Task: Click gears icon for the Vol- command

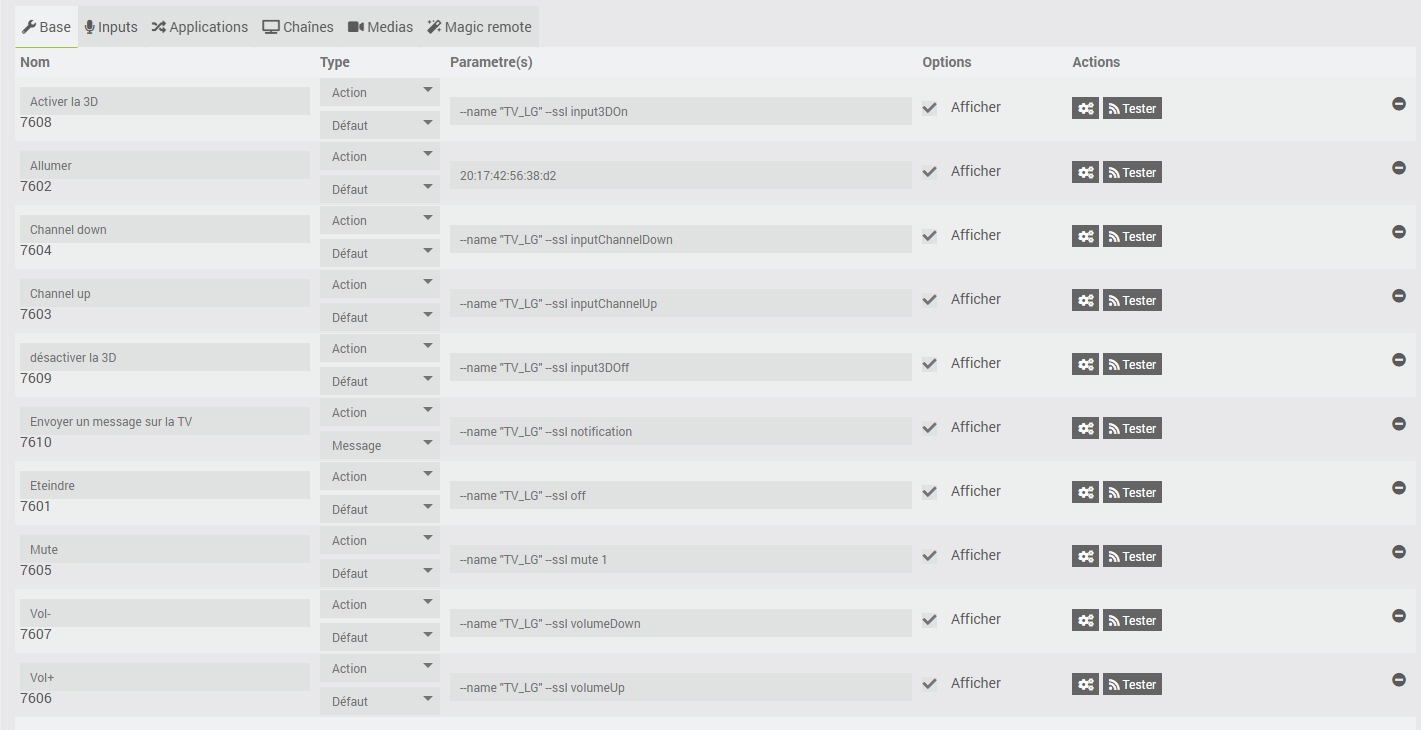Action: [x=1085, y=621]
